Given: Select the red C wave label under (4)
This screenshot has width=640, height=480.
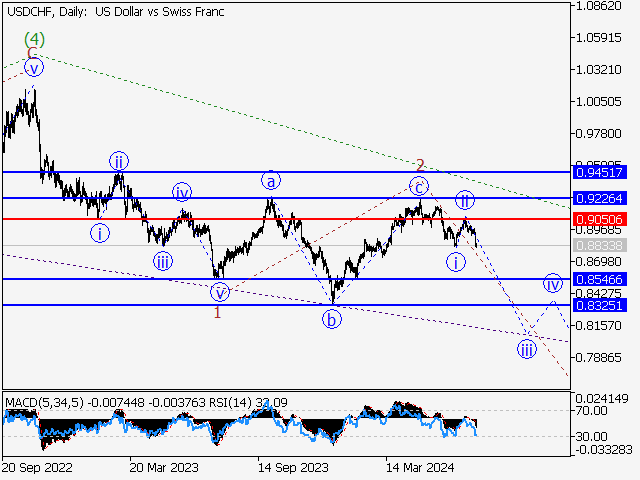Looking at the screenshot, I should tap(31, 53).
